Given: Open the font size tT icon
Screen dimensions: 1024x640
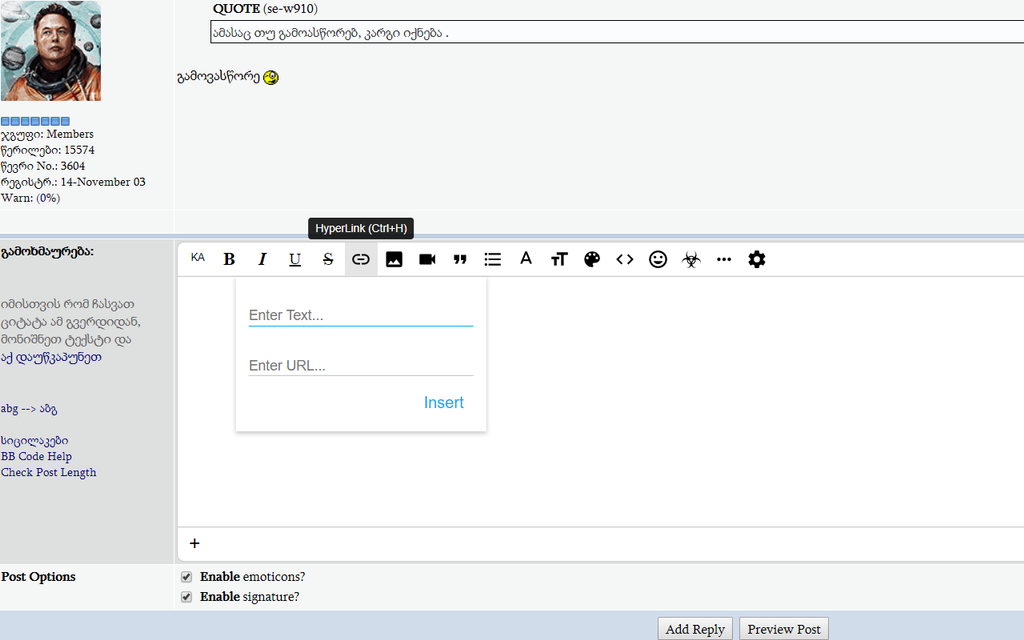Looking at the screenshot, I should coord(559,259).
